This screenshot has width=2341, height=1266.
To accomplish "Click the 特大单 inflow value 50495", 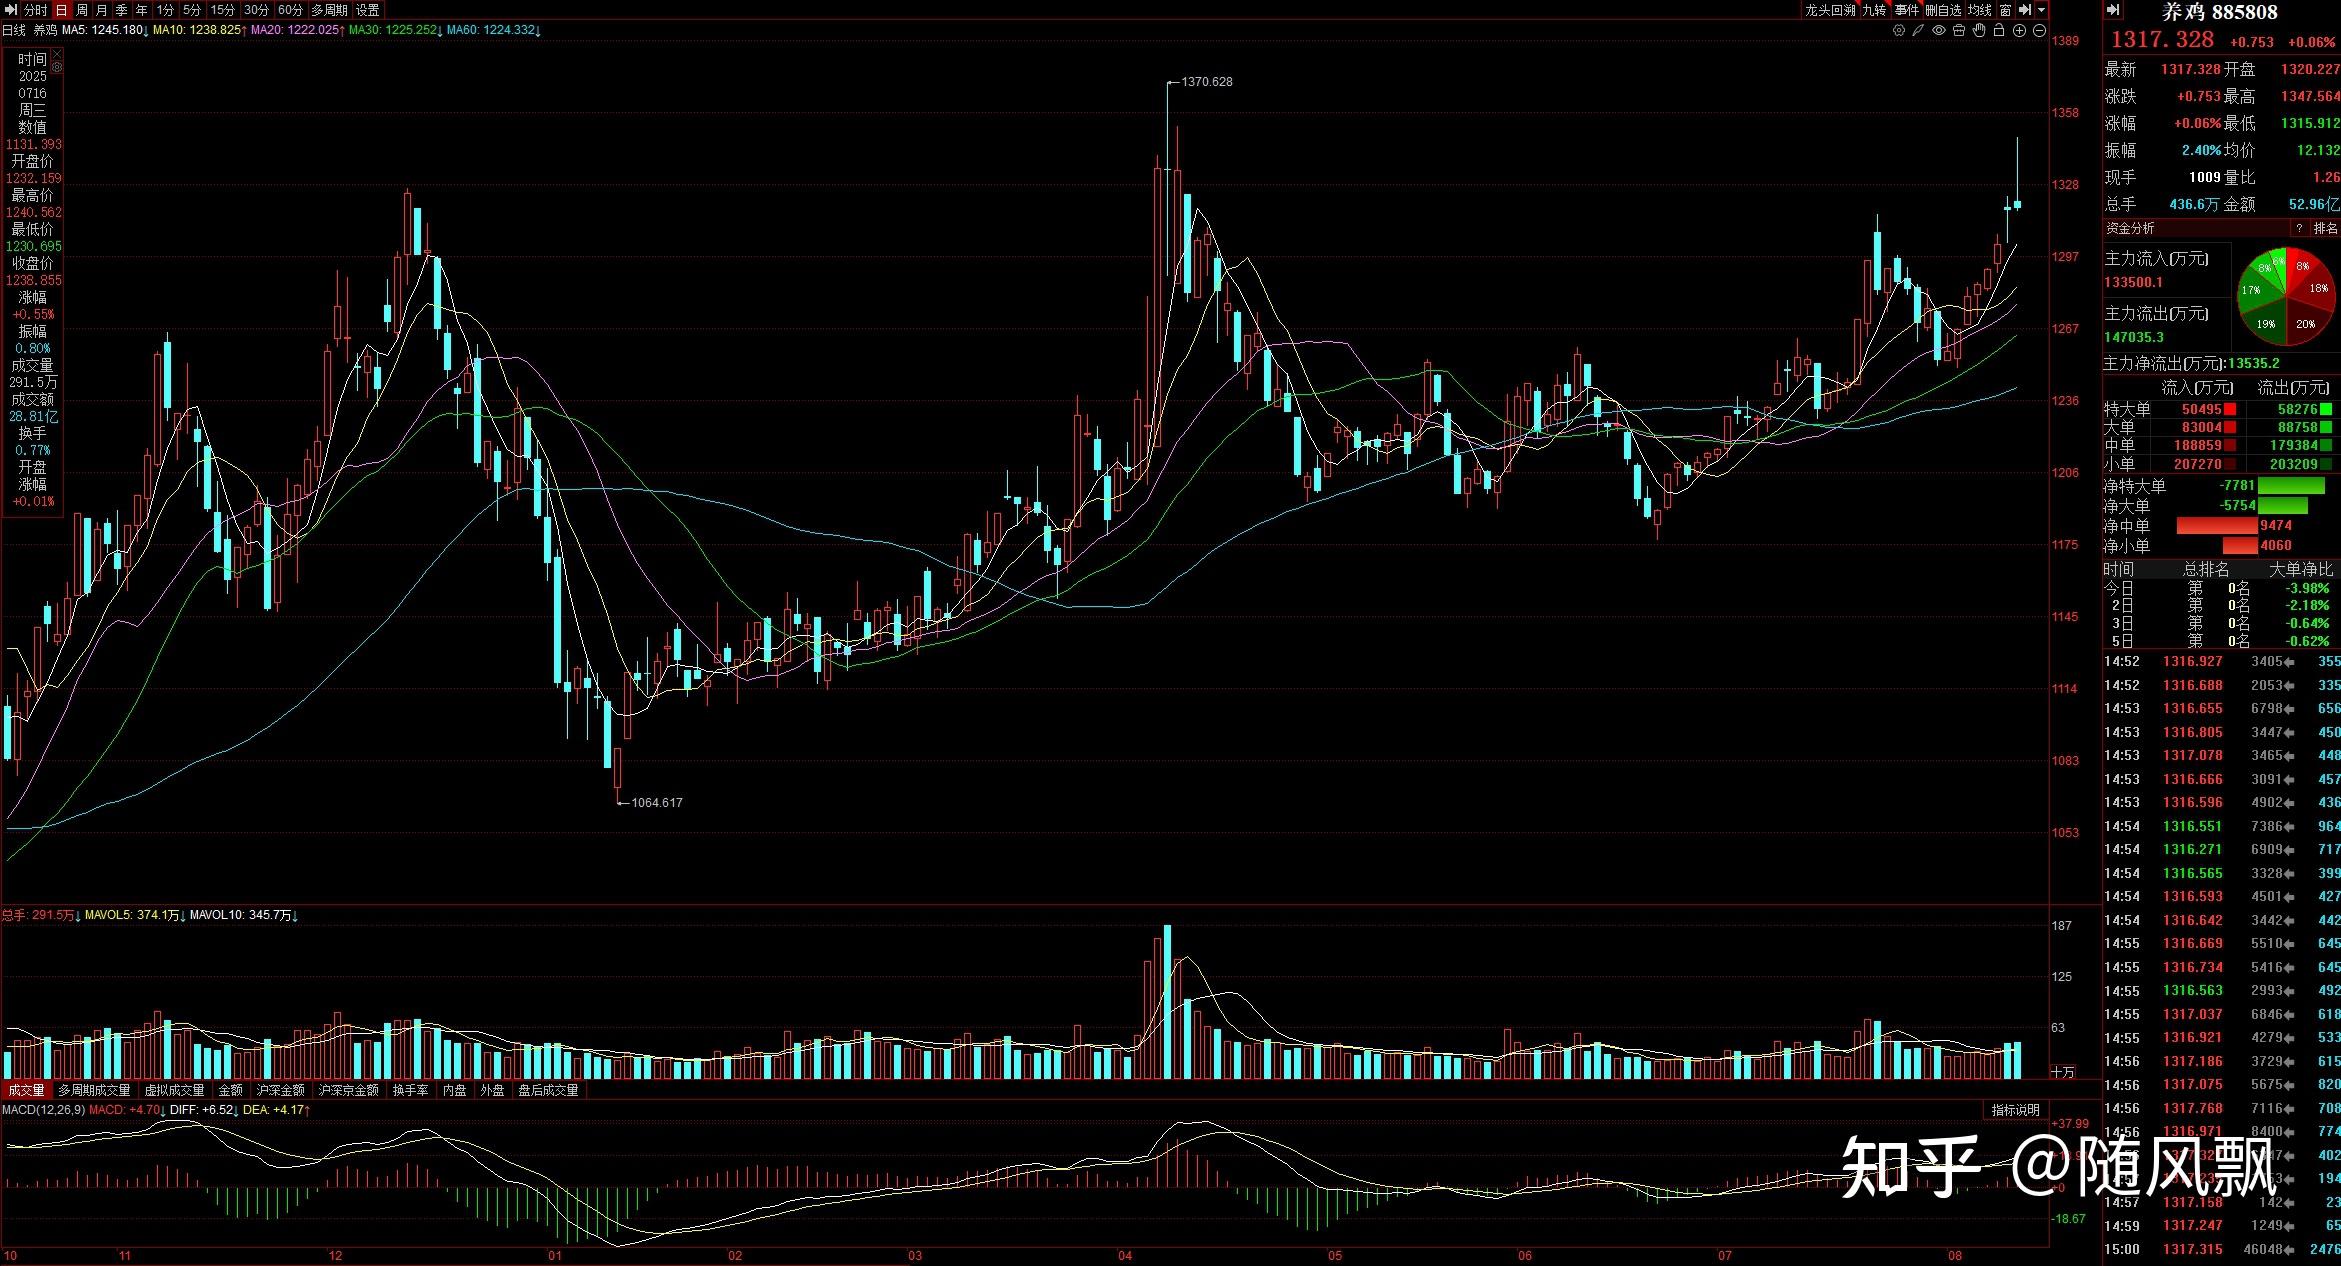I will coord(2201,409).
